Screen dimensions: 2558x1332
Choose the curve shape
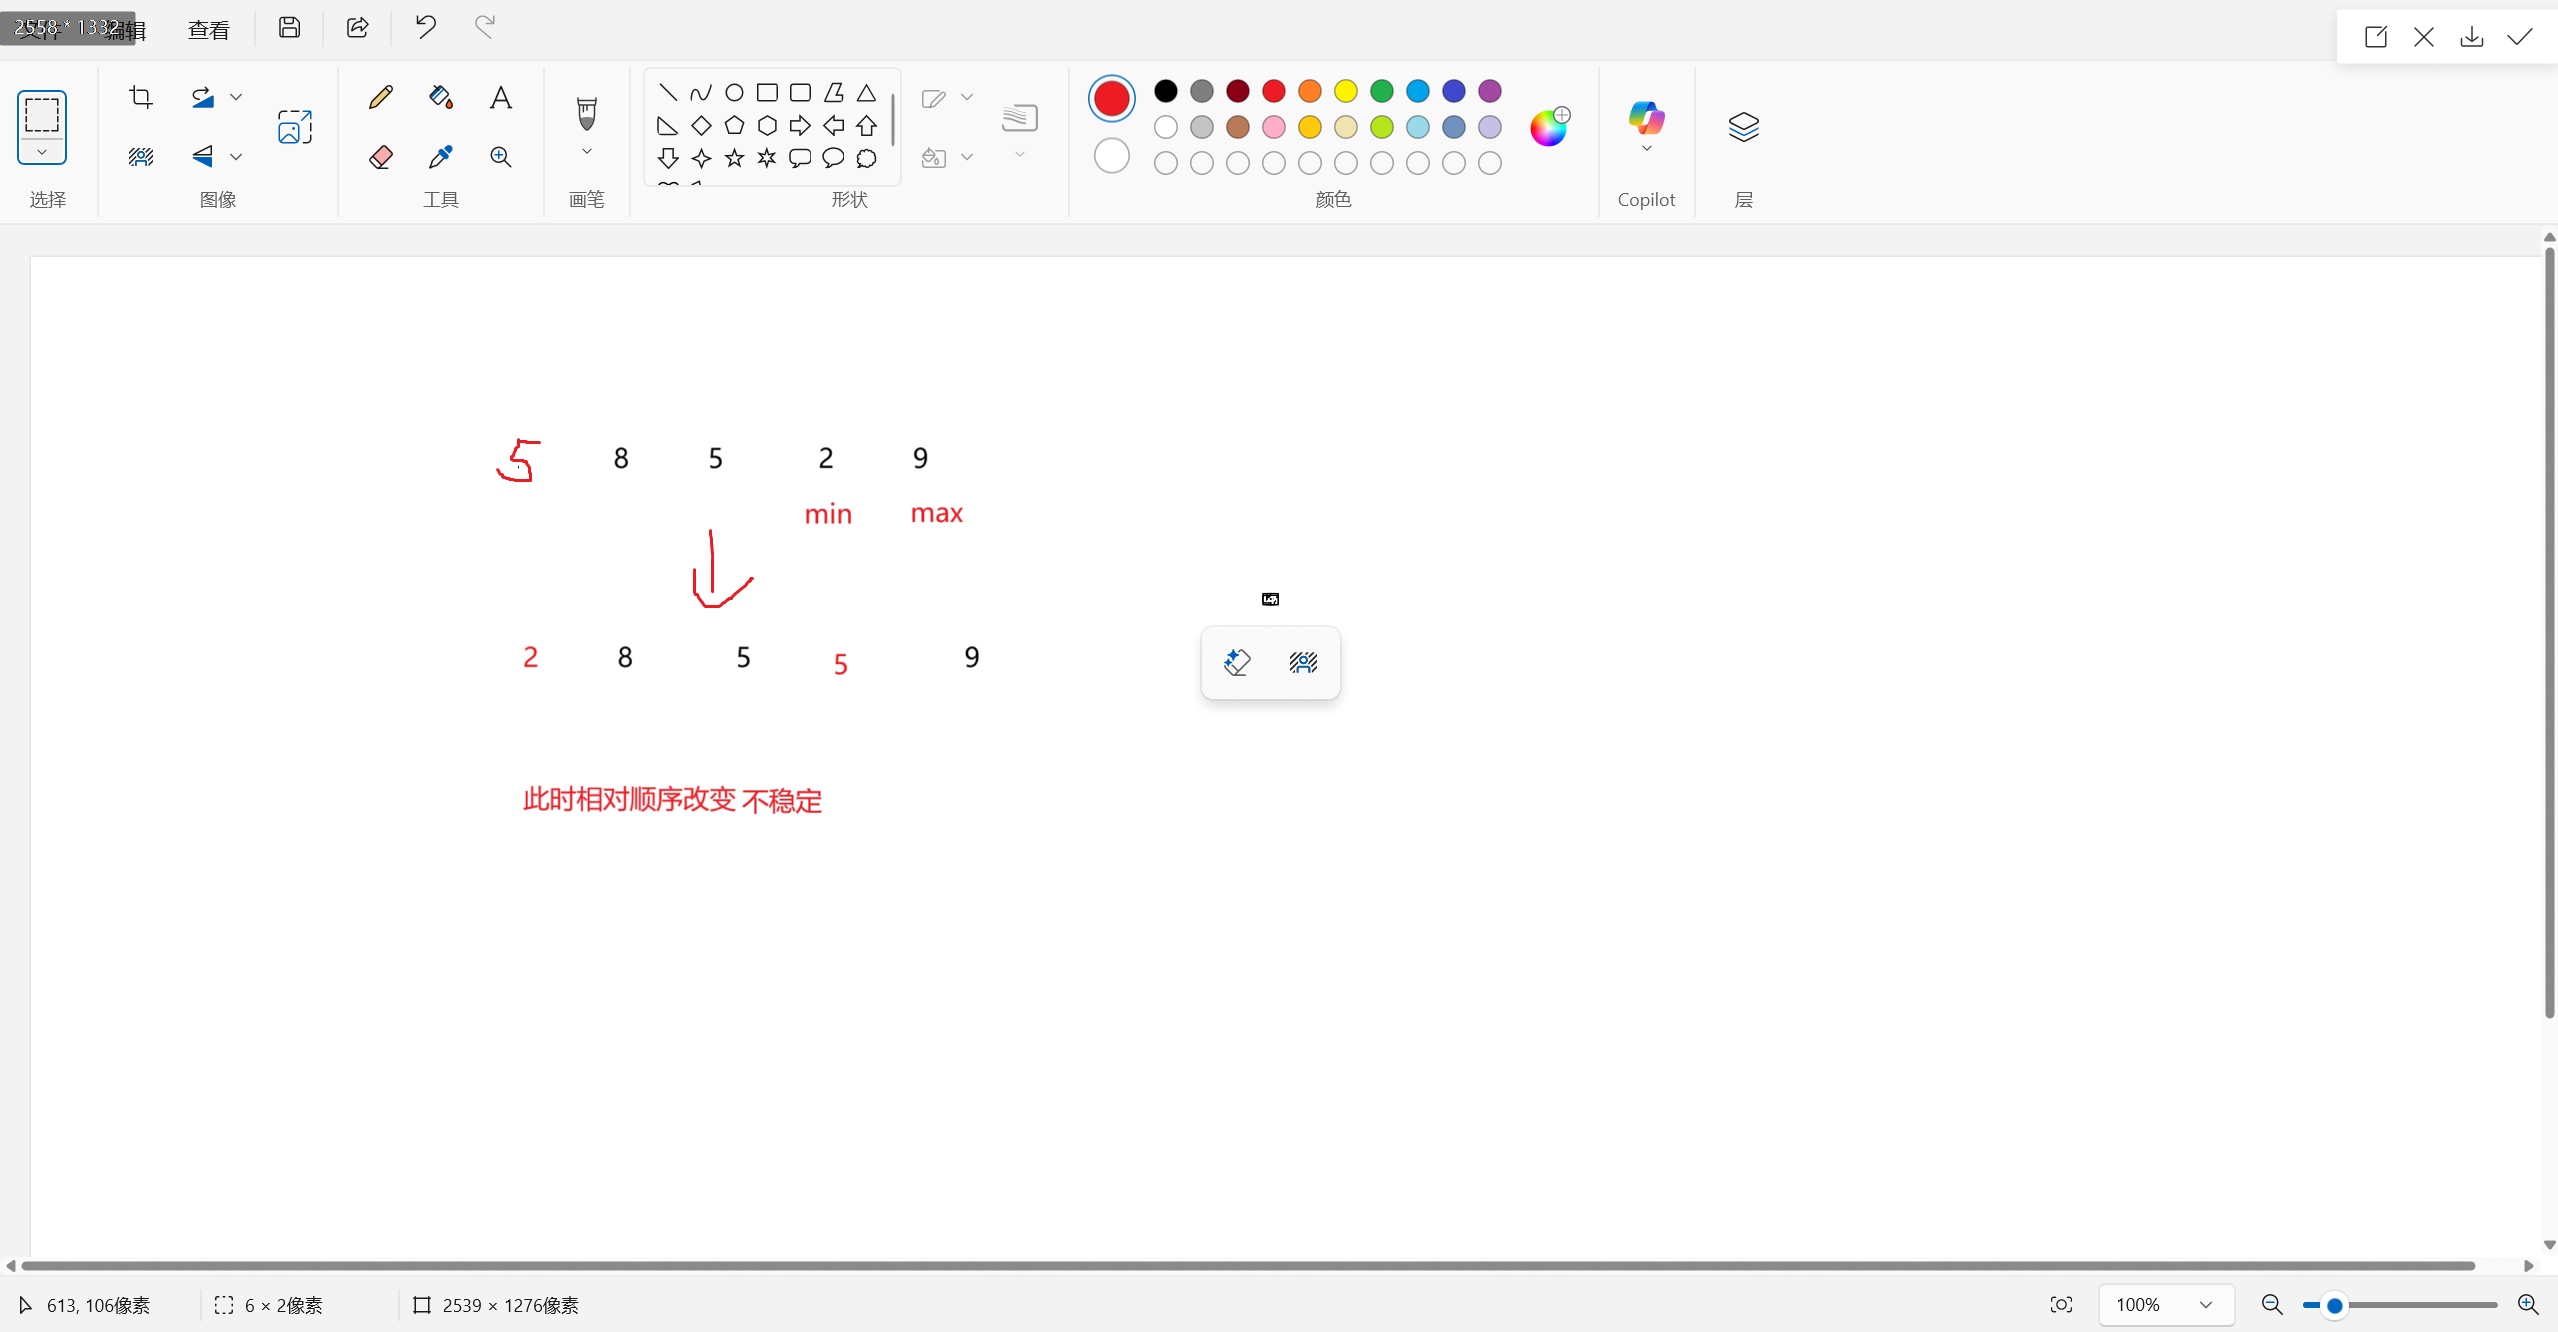click(x=701, y=93)
